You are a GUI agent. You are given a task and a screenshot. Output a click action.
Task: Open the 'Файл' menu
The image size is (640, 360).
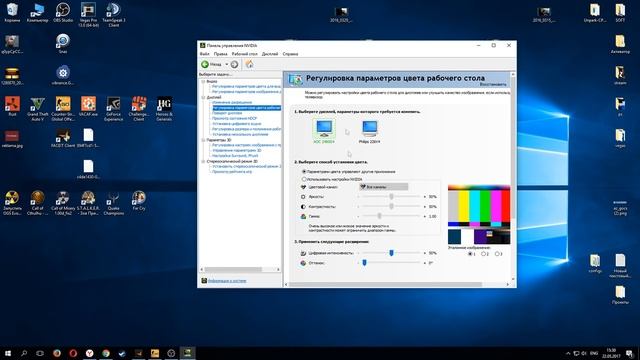(x=204, y=54)
